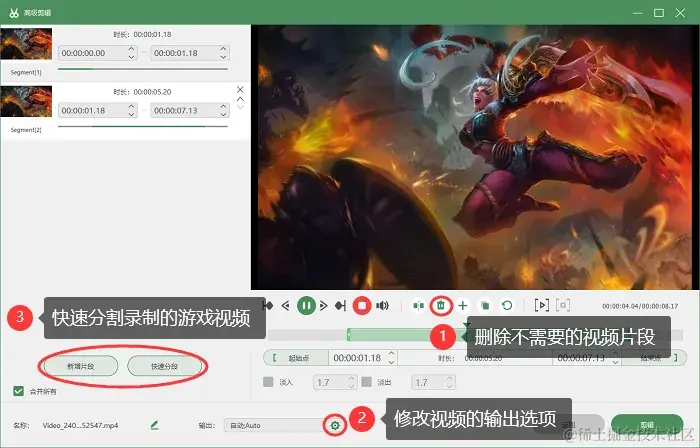
Task: Click the video preview area
Action: (475, 157)
